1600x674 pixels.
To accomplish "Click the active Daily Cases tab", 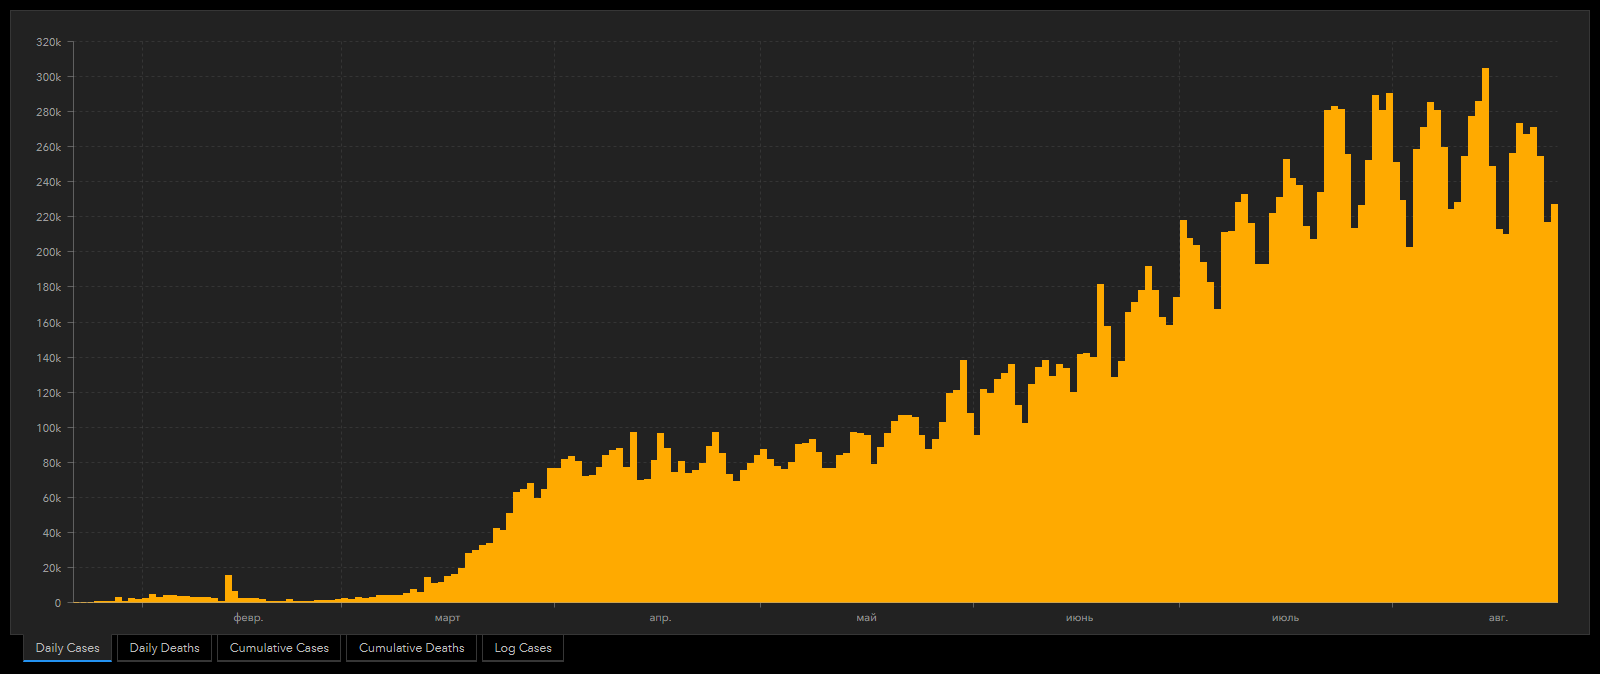I will [x=67, y=648].
